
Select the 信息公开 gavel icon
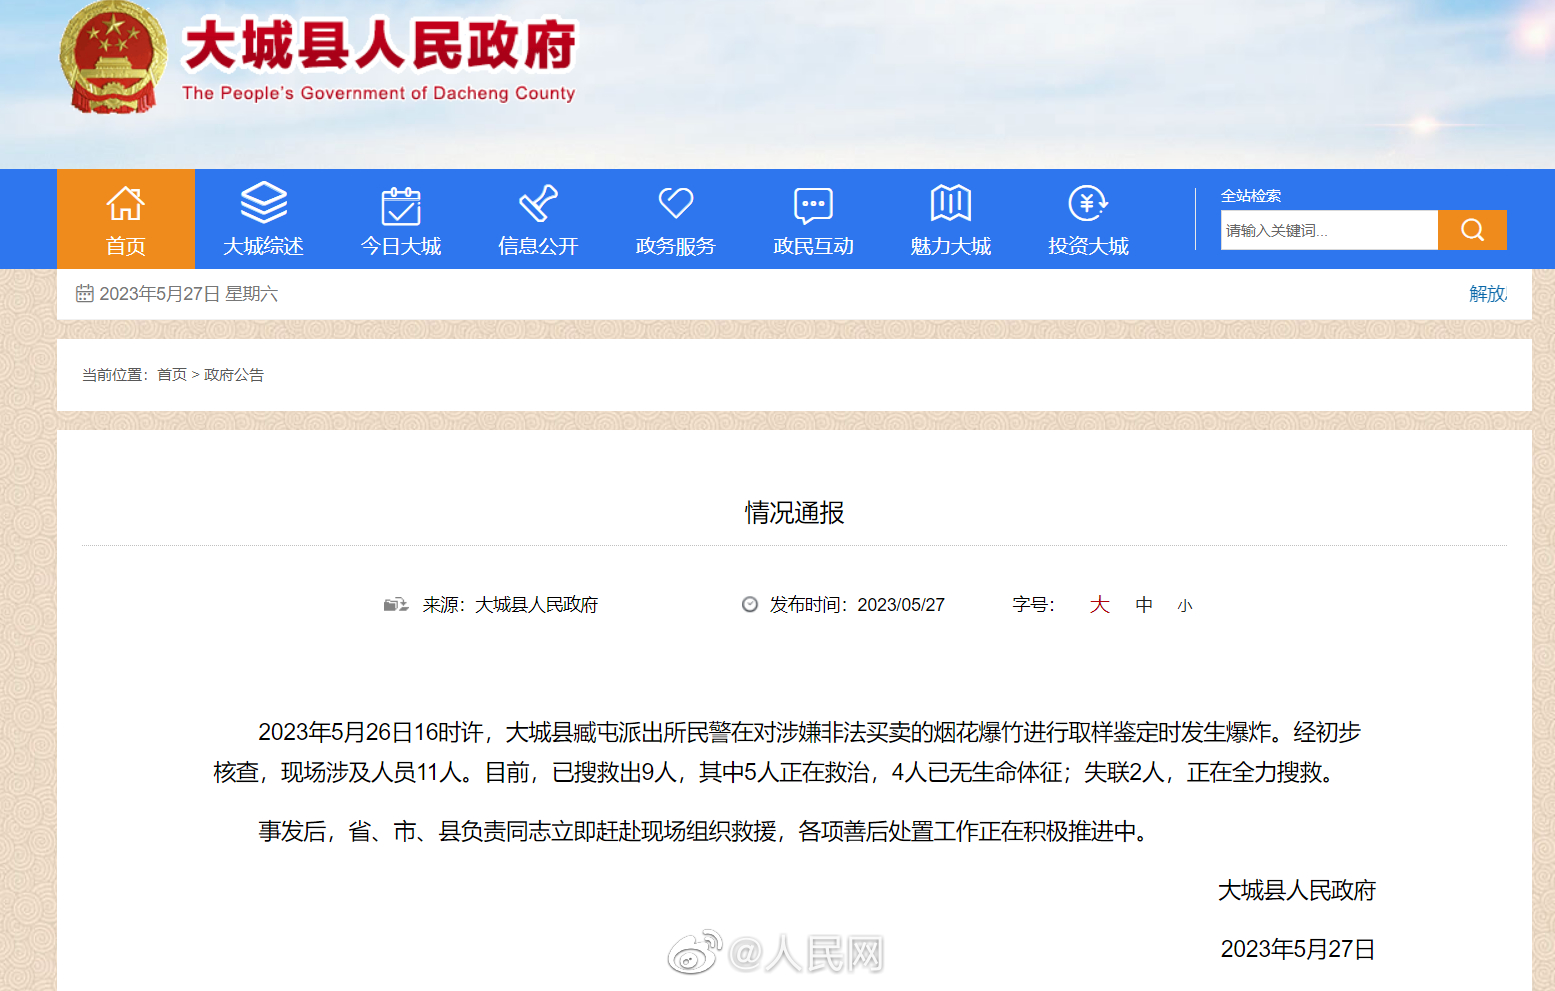coord(538,203)
